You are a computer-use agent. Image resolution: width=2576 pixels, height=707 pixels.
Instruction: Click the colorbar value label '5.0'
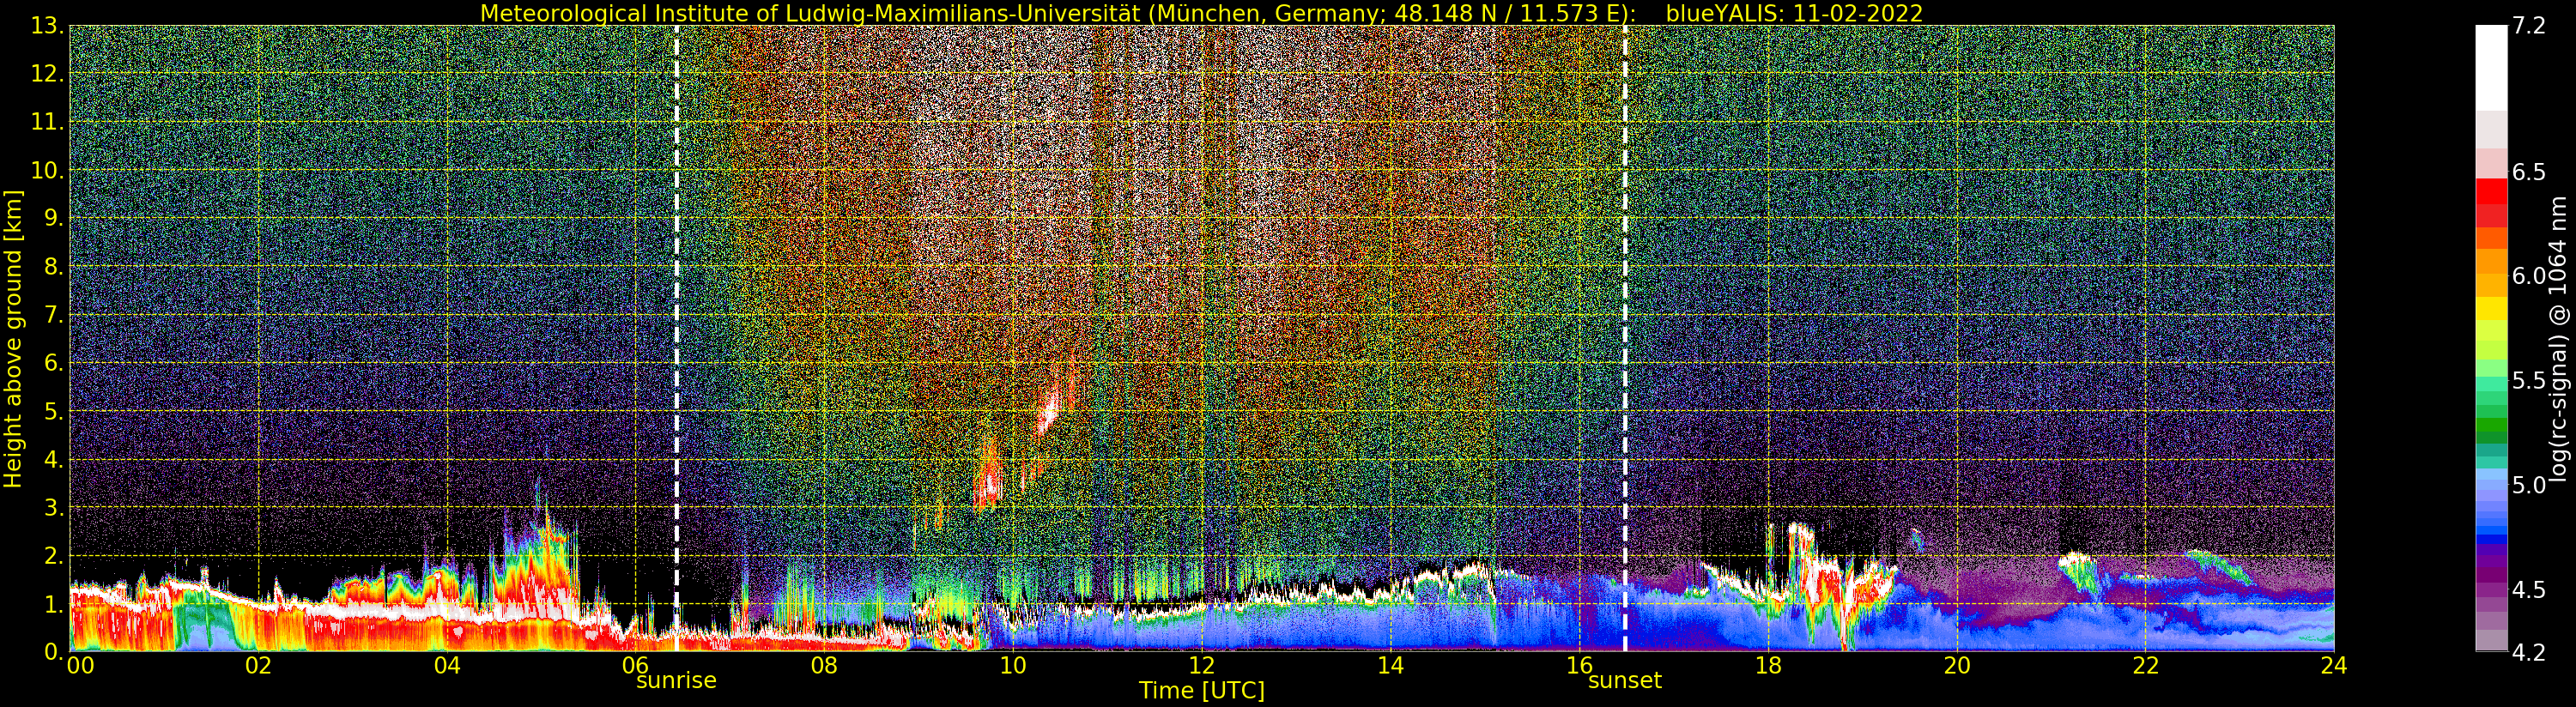click(x=2528, y=485)
